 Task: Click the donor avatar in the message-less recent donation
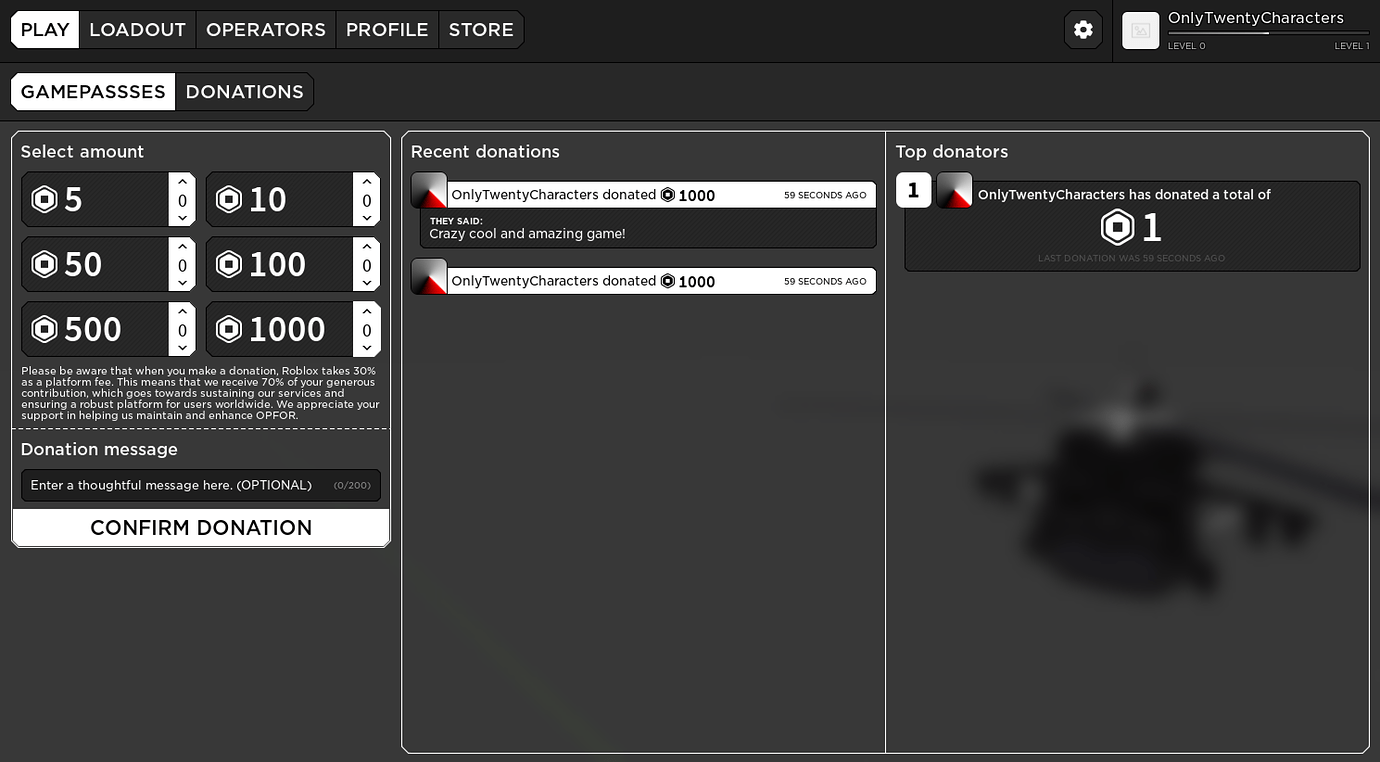pos(429,276)
